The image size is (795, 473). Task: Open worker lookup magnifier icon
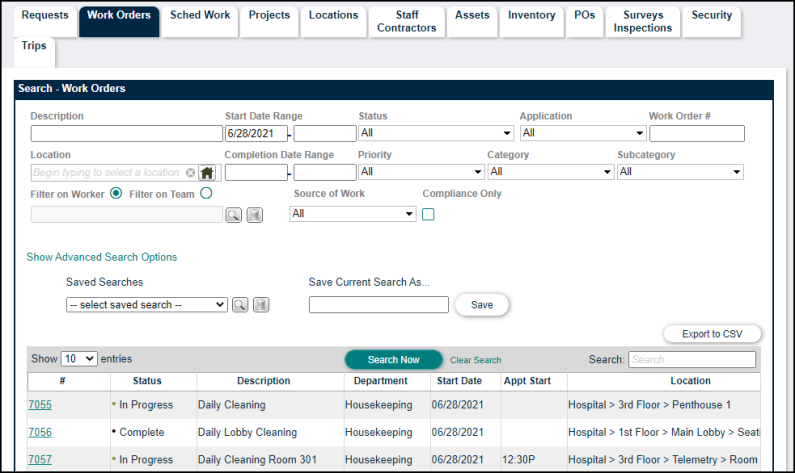[233, 215]
